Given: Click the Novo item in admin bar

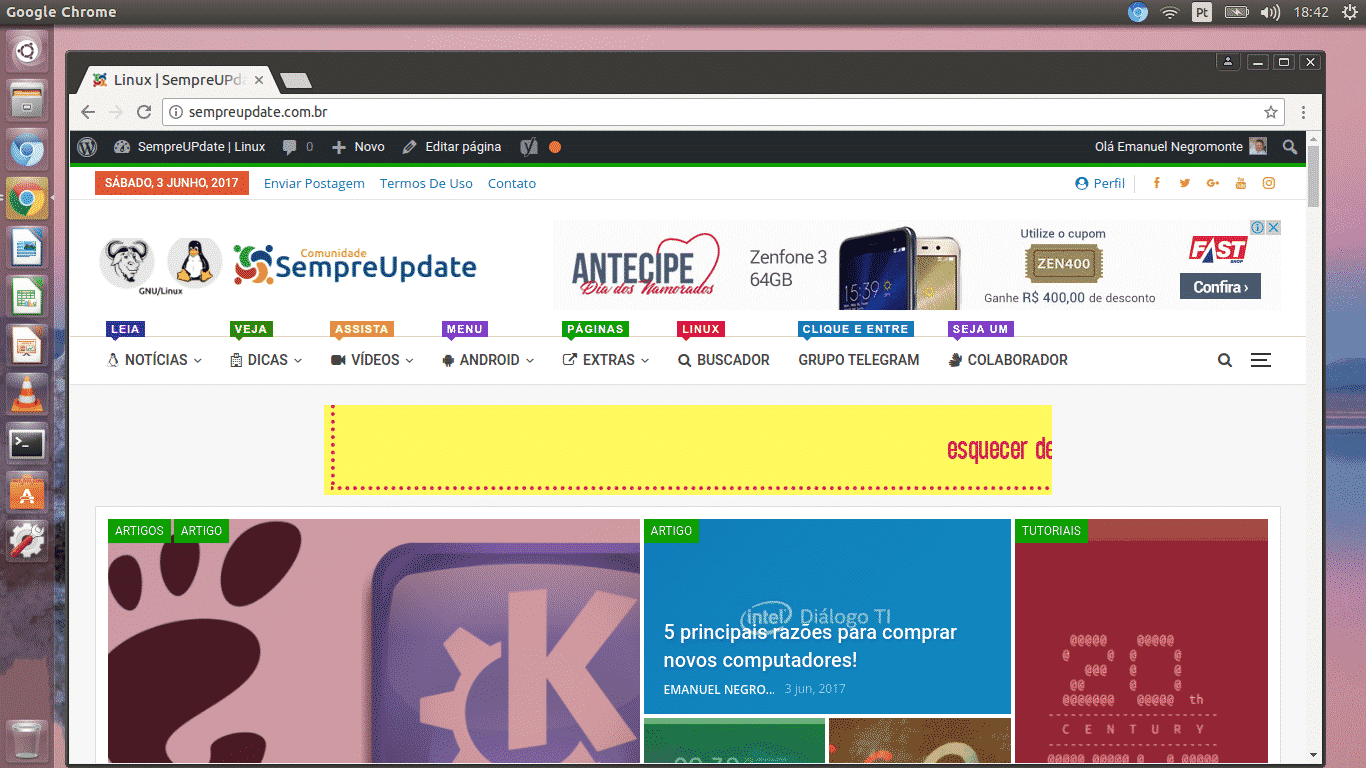Looking at the screenshot, I should pyautogui.click(x=358, y=147).
